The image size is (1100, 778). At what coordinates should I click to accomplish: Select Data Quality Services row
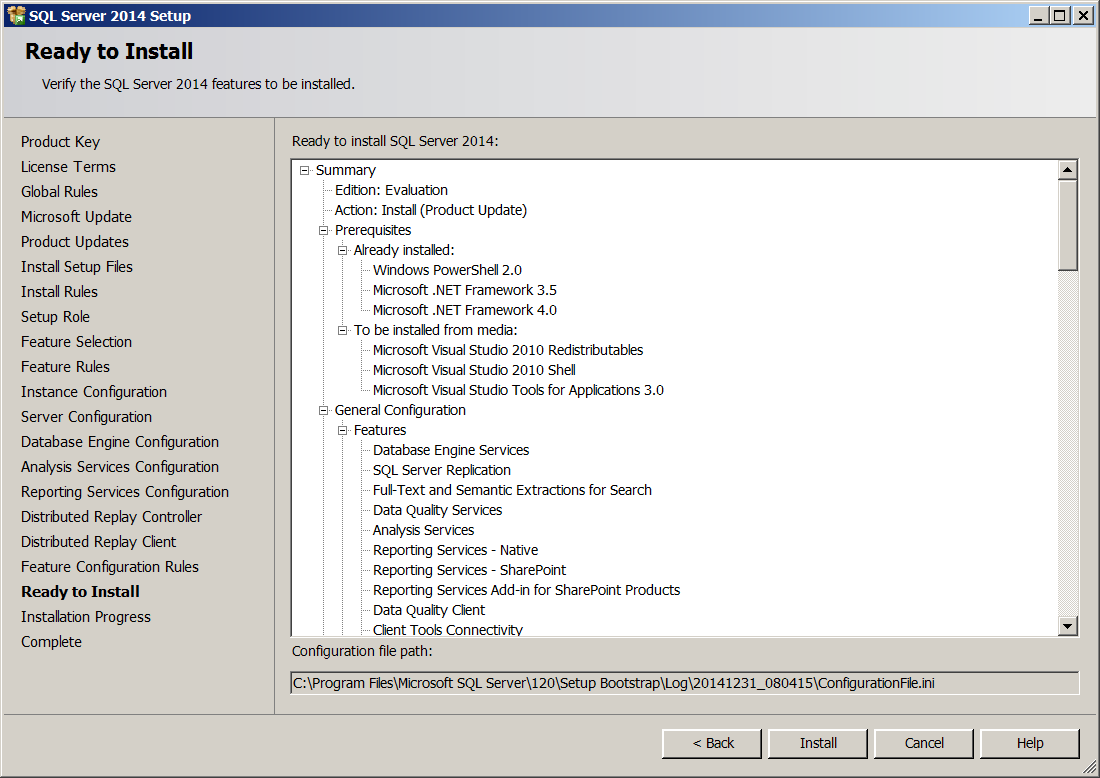point(437,511)
